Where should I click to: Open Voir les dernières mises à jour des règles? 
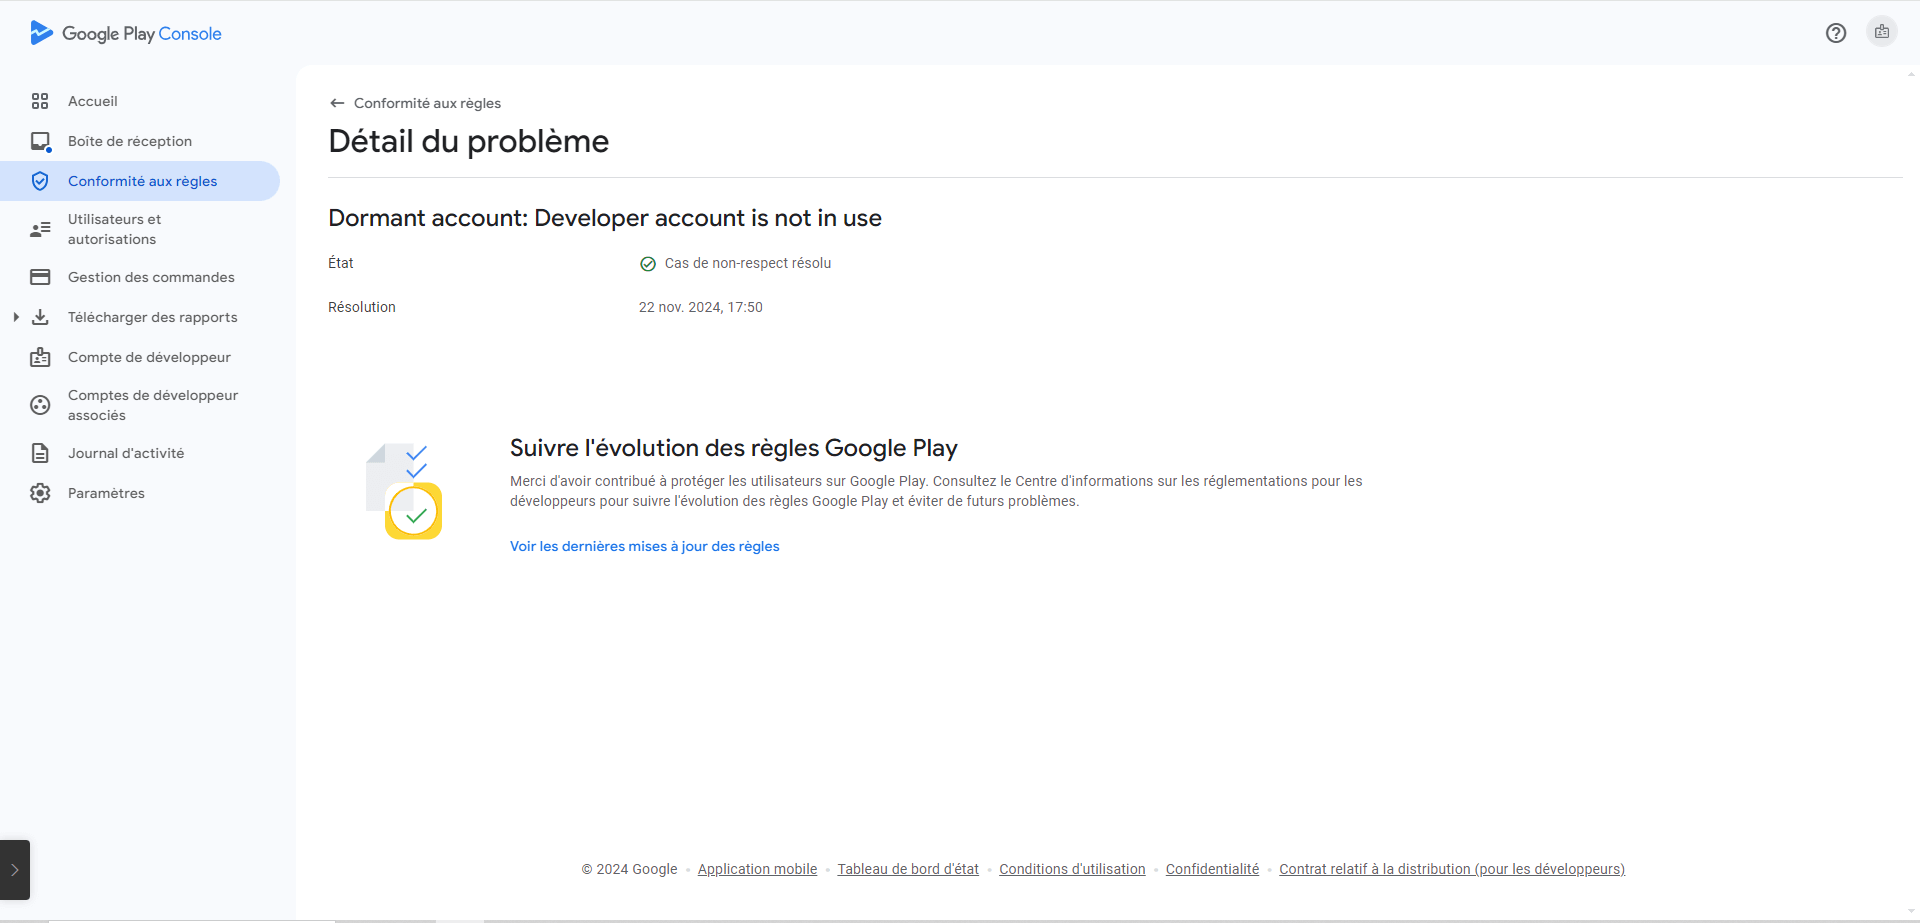click(644, 546)
